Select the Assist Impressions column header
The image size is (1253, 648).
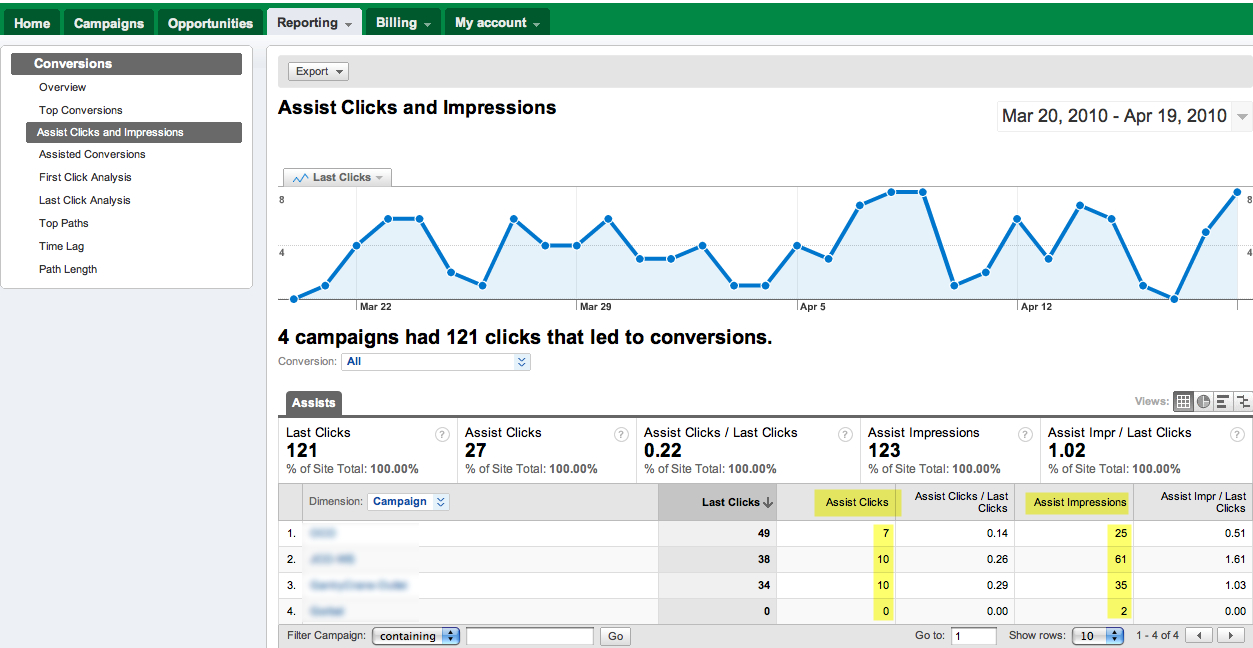click(x=1077, y=504)
